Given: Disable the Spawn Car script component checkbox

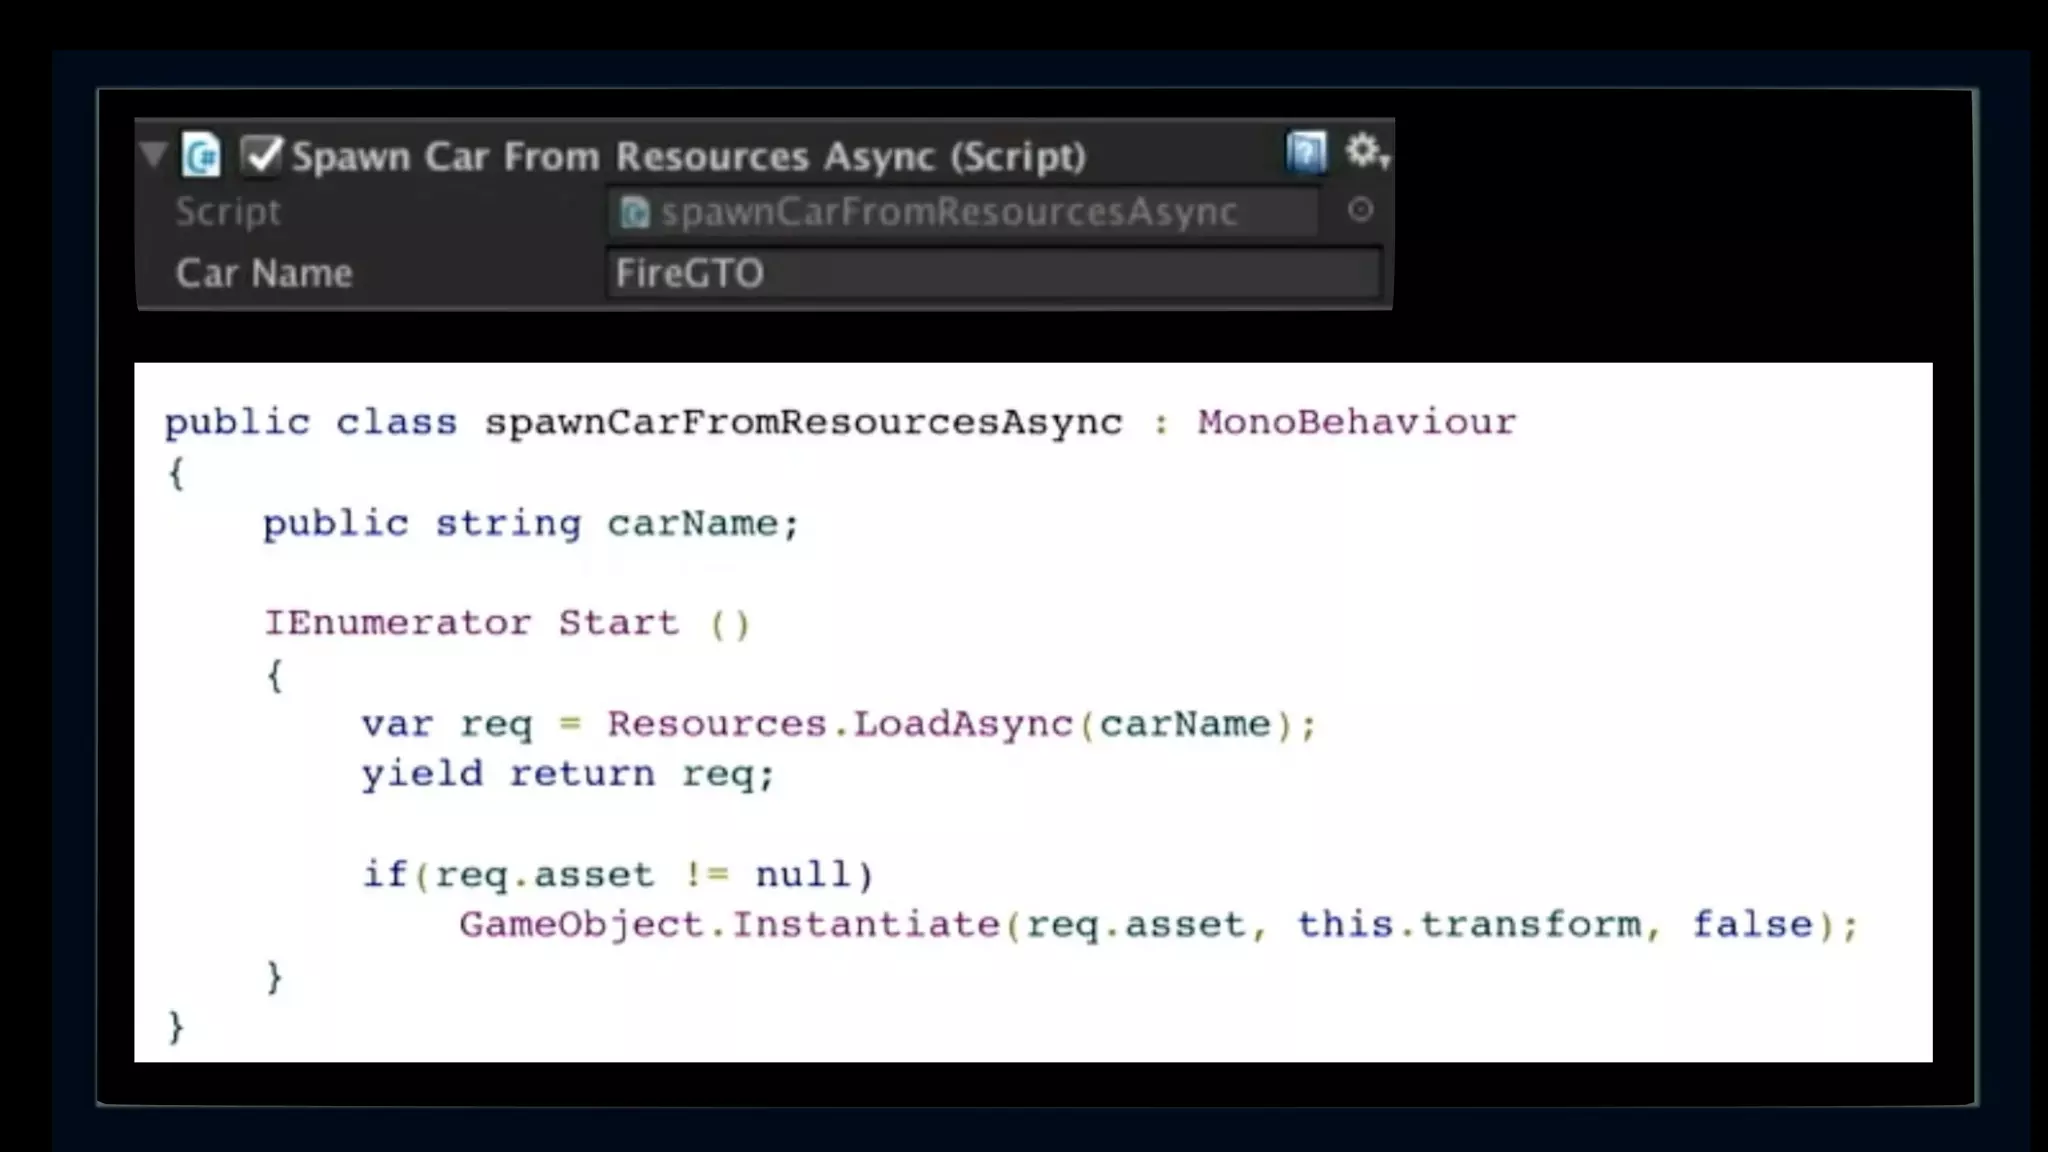Looking at the screenshot, I should 262,156.
